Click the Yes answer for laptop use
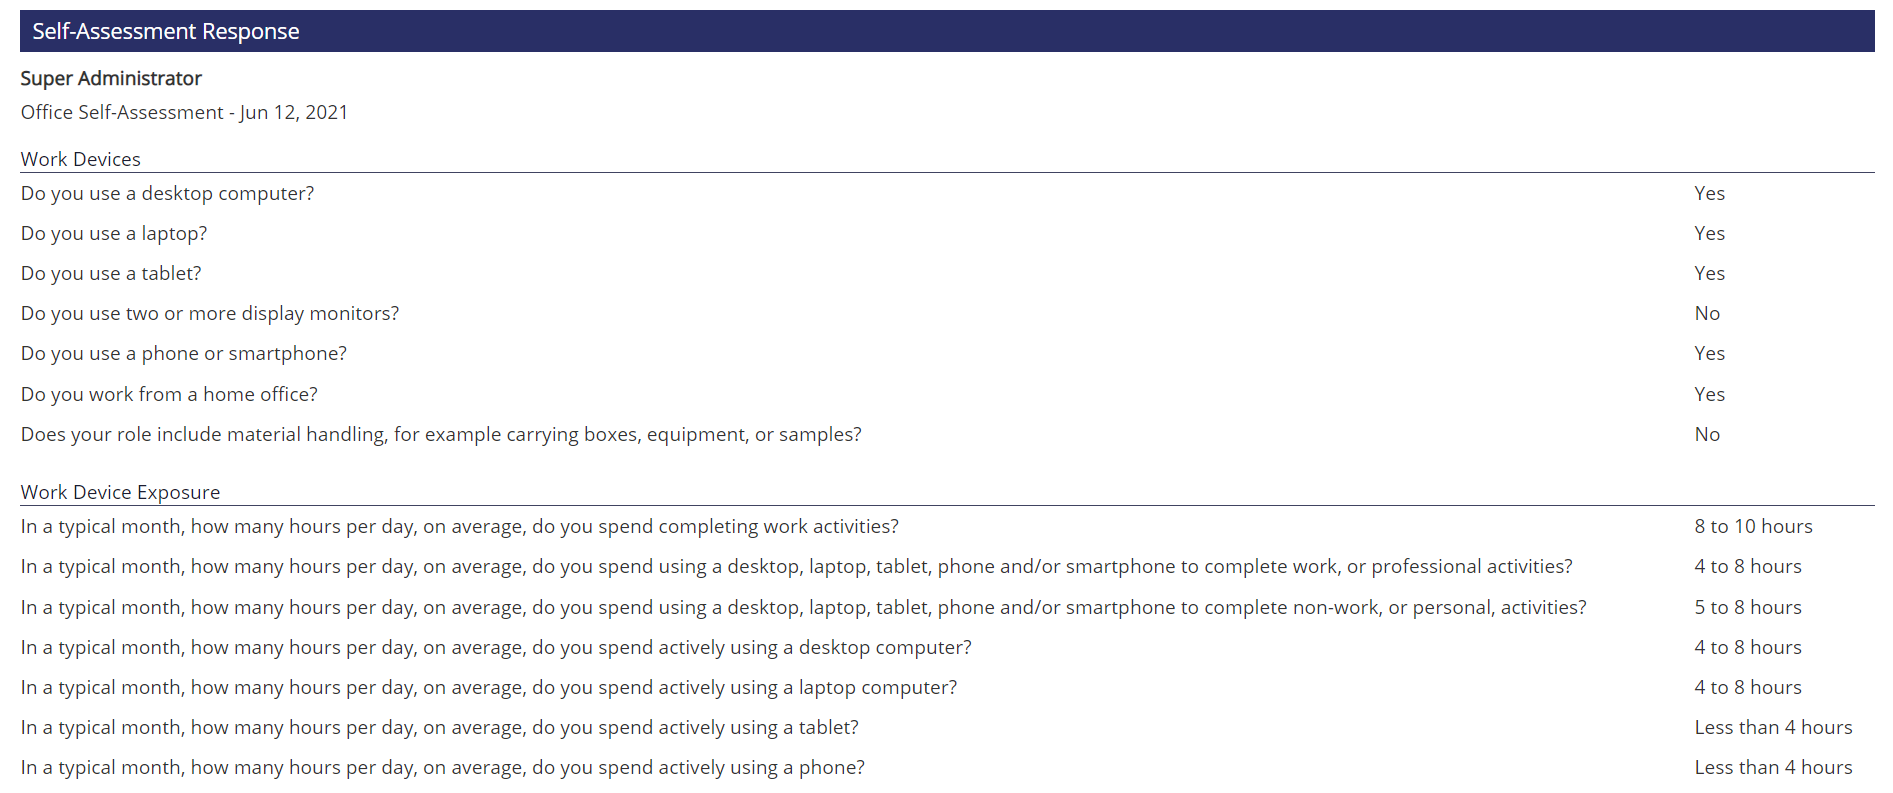Screen dimensions: 1893x793 1710,233
